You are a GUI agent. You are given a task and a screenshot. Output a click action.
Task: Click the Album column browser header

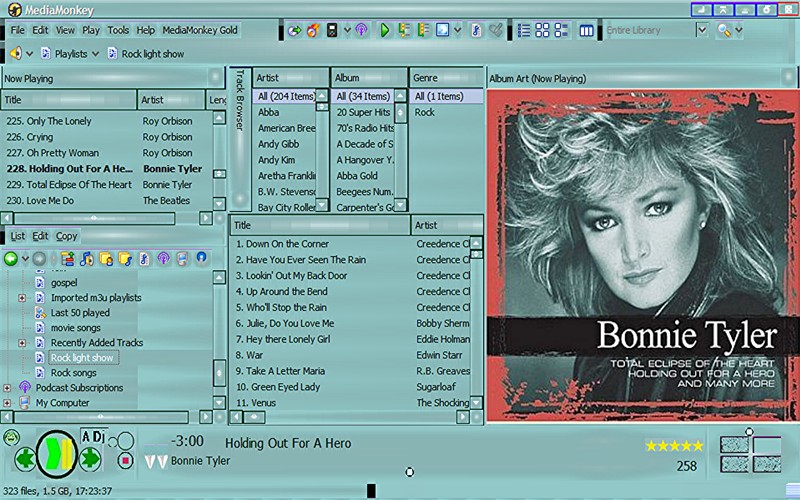click(369, 78)
